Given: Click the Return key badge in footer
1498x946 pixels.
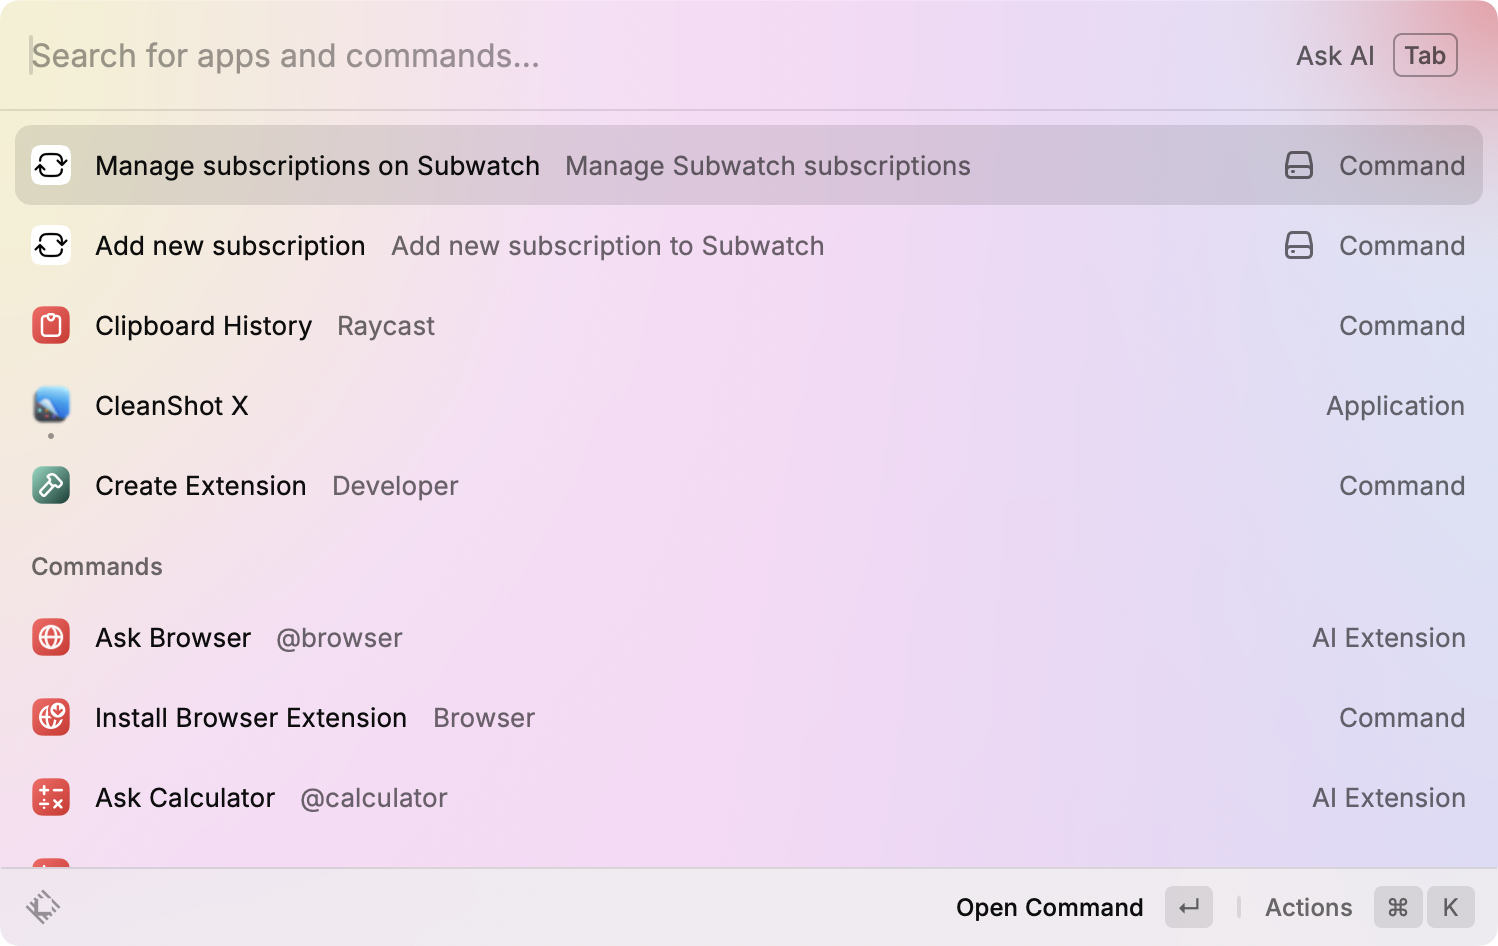Looking at the screenshot, I should click(1189, 907).
